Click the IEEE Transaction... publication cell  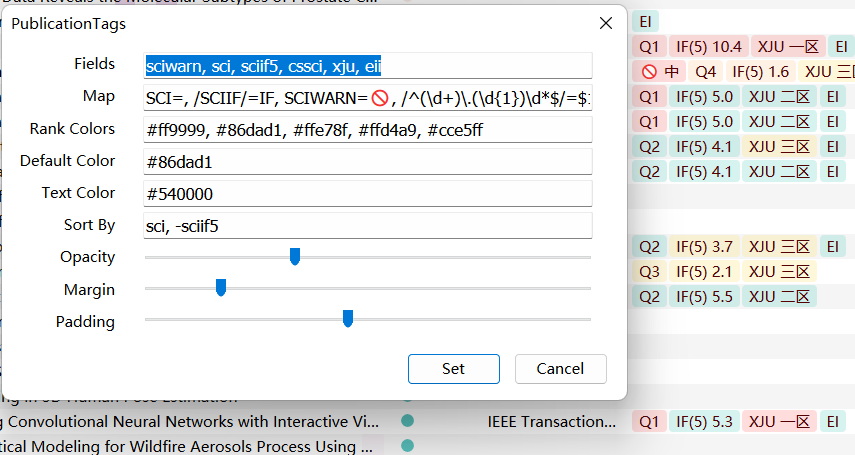tap(552, 422)
